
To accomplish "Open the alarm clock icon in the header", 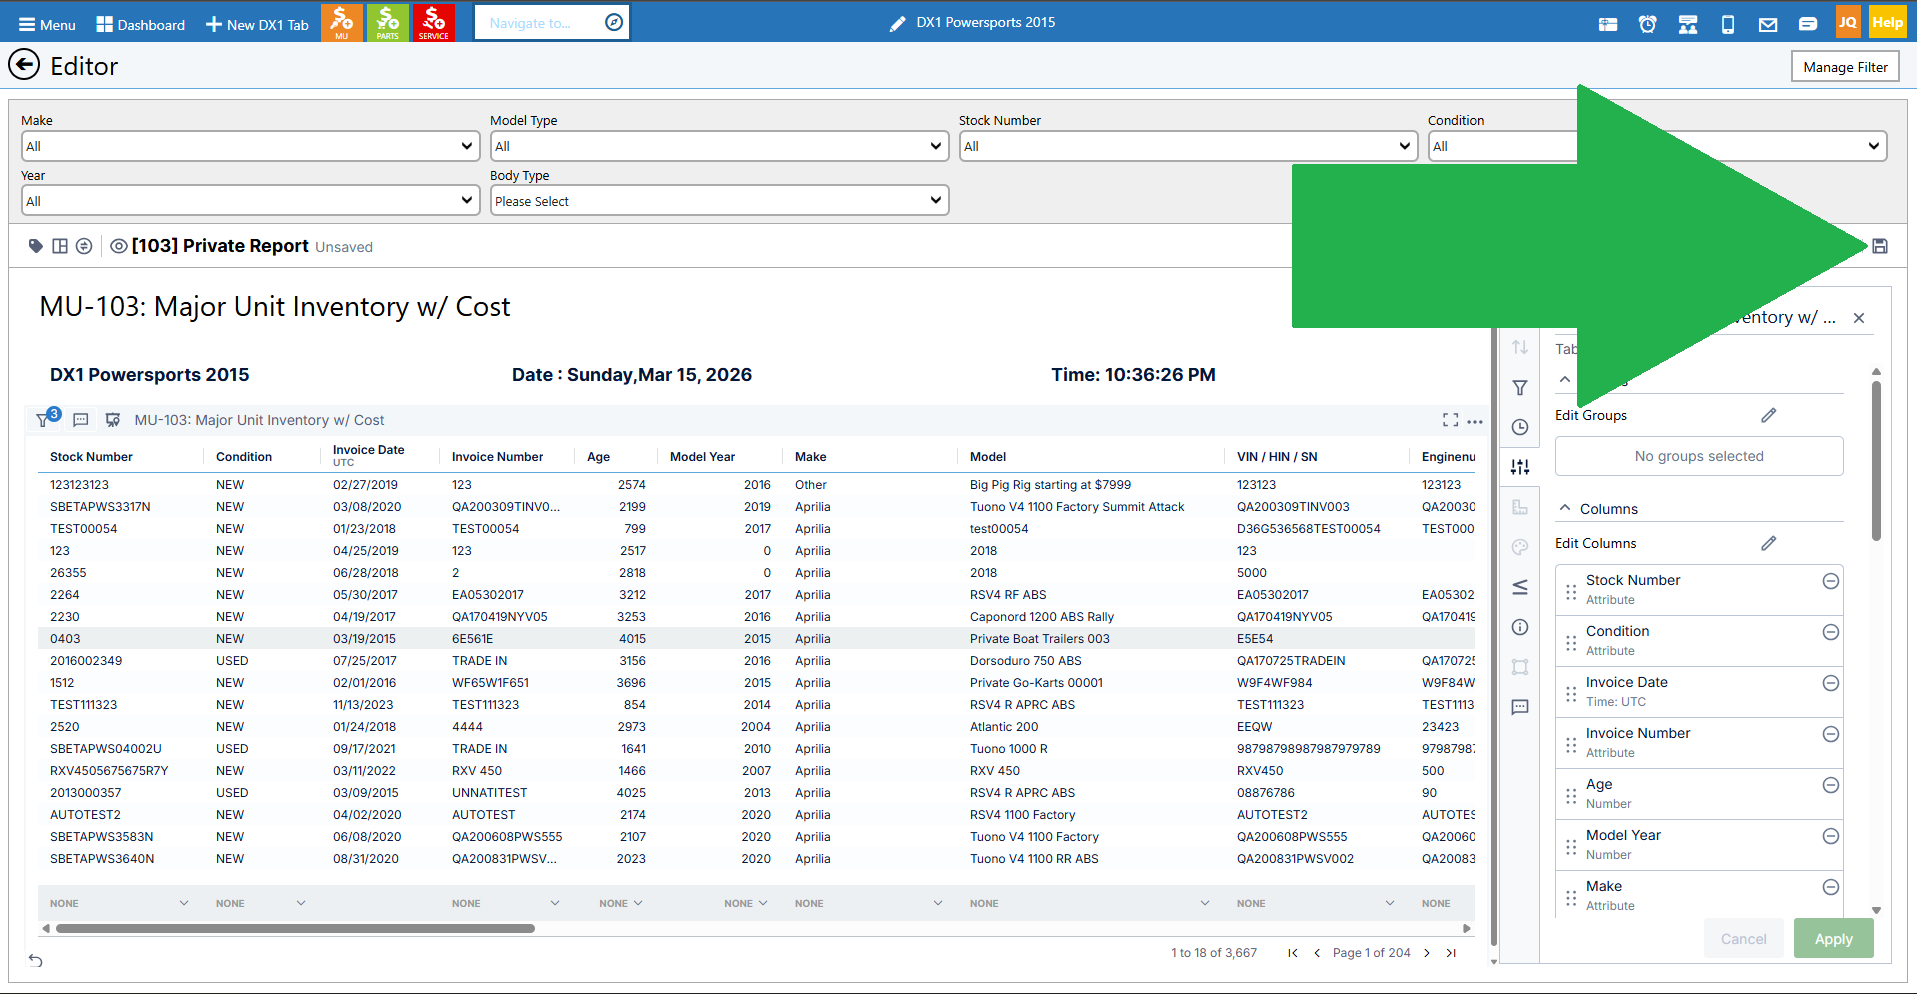I will tap(1648, 24).
